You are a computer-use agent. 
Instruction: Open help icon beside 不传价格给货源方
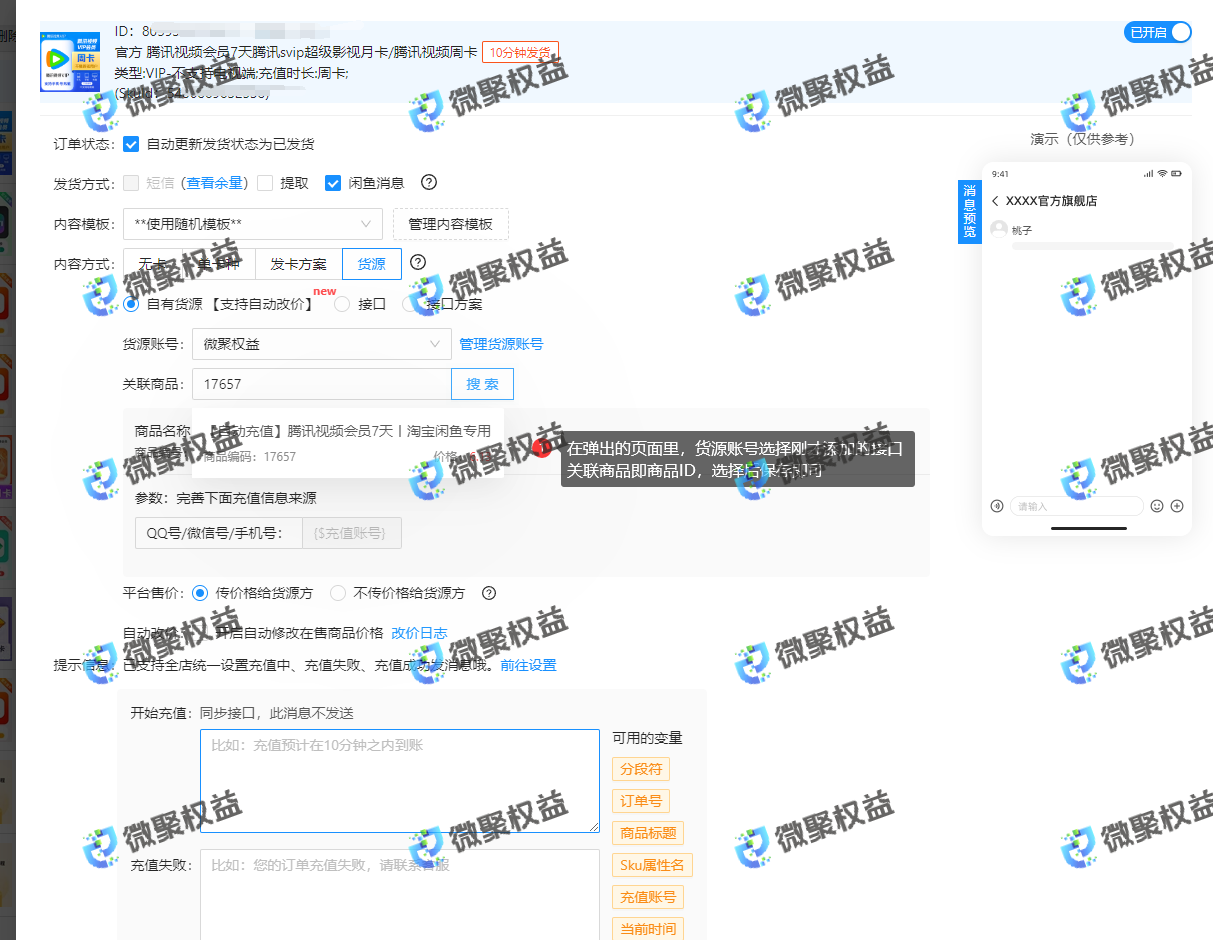tap(489, 593)
